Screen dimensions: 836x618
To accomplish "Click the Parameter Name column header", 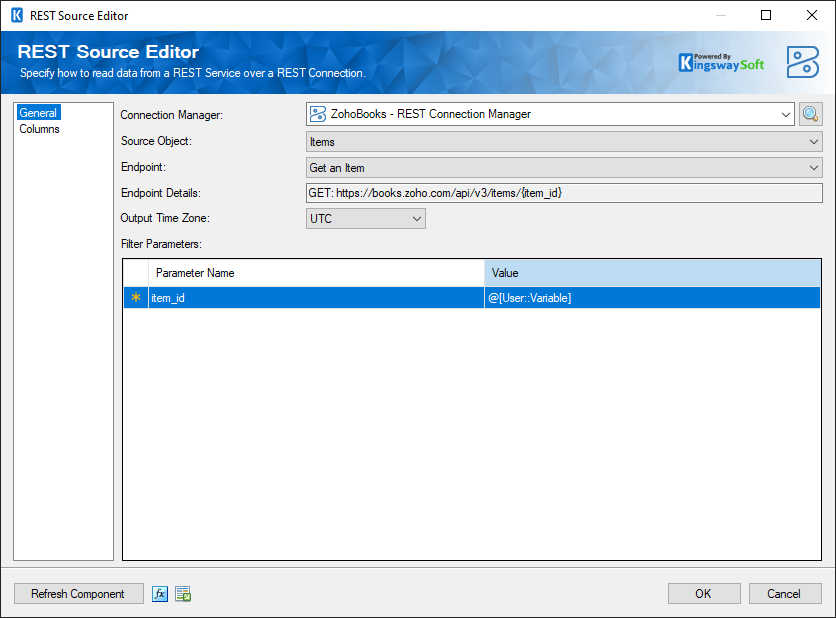I will coord(316,273).
